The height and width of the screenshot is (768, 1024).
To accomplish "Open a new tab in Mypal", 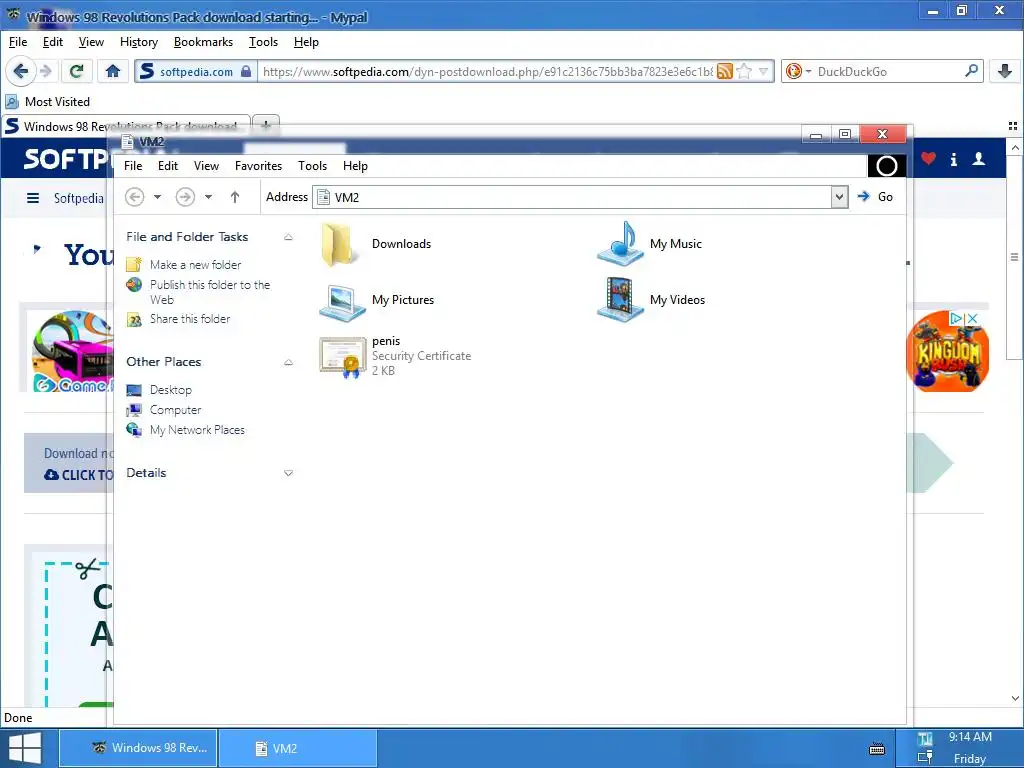I will pyautogui.click(x=266, y=125).
